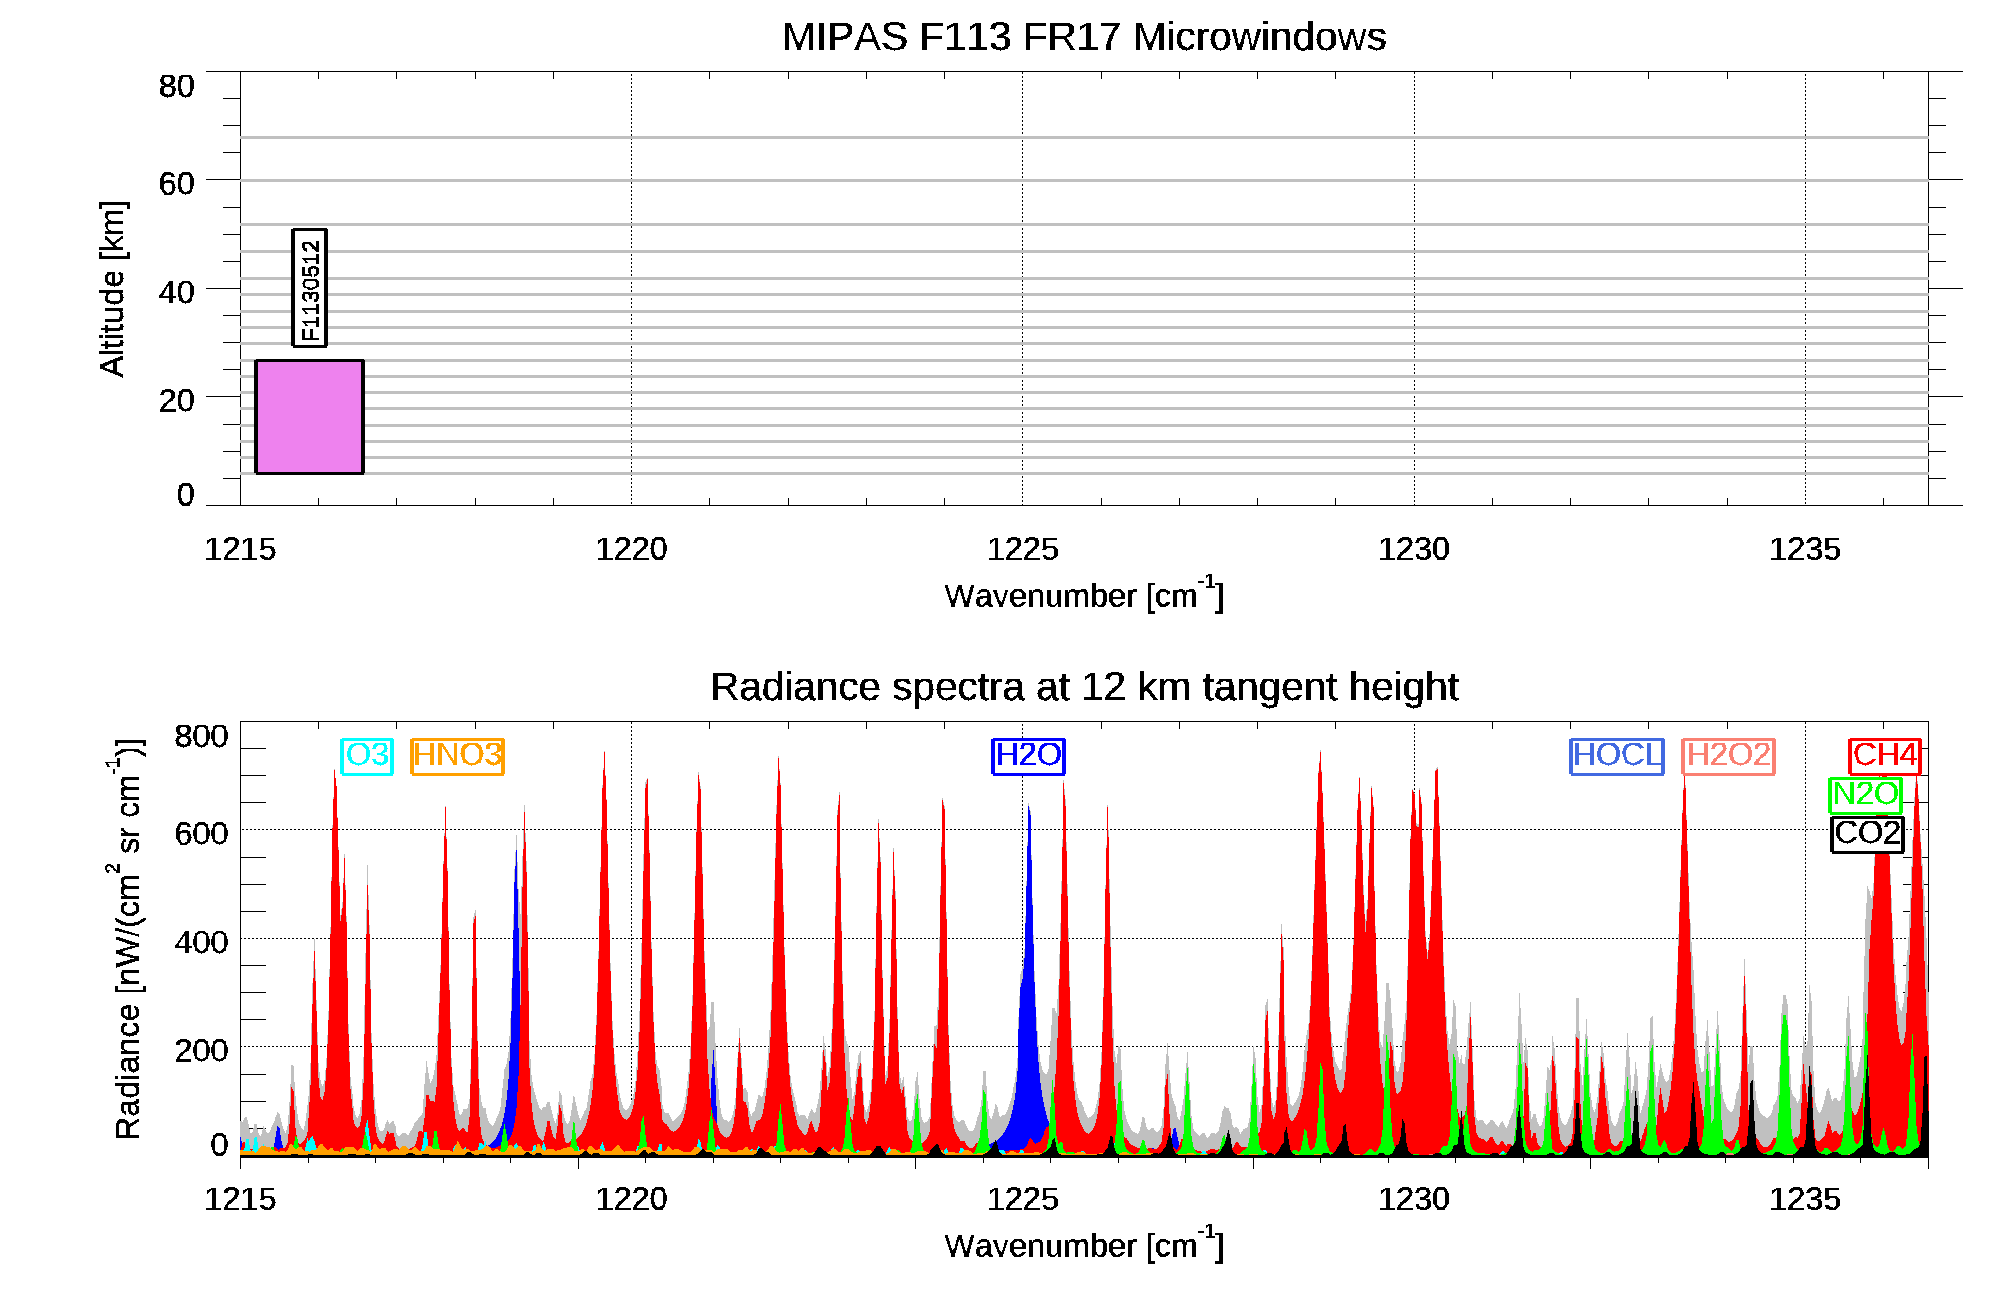The height and width of the screenshot is (1300, 2000).
Task: Click the Radiance spectra at 12 km title
Action: tap(1083, 687)
